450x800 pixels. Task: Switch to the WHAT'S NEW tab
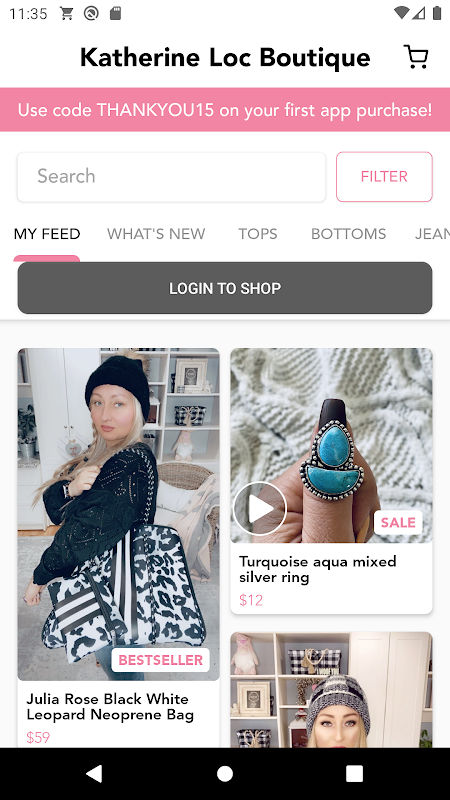point(156,234)
